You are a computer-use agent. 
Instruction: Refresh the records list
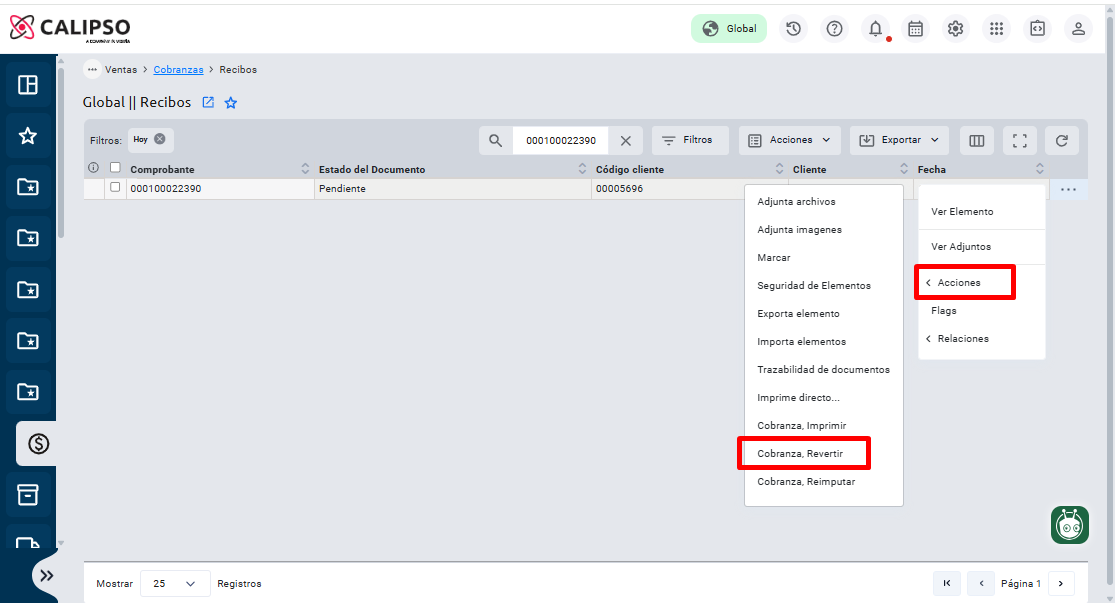click(x=1062, y=141)
